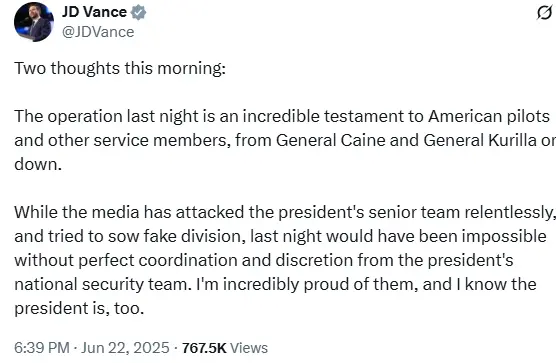The image size is (556, 363).
Task: Open JD Vance's profile picture
Action: tap(34, 22)
